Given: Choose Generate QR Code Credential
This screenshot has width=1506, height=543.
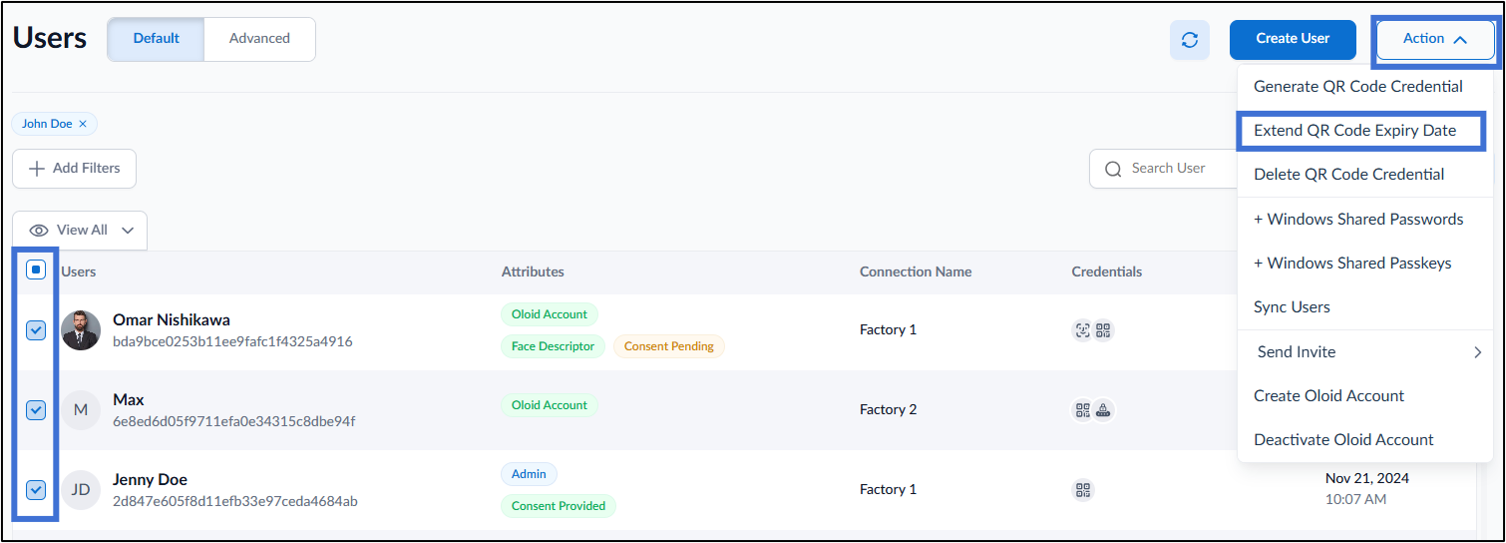Looking at the screenshot, I should point(1358,86).
